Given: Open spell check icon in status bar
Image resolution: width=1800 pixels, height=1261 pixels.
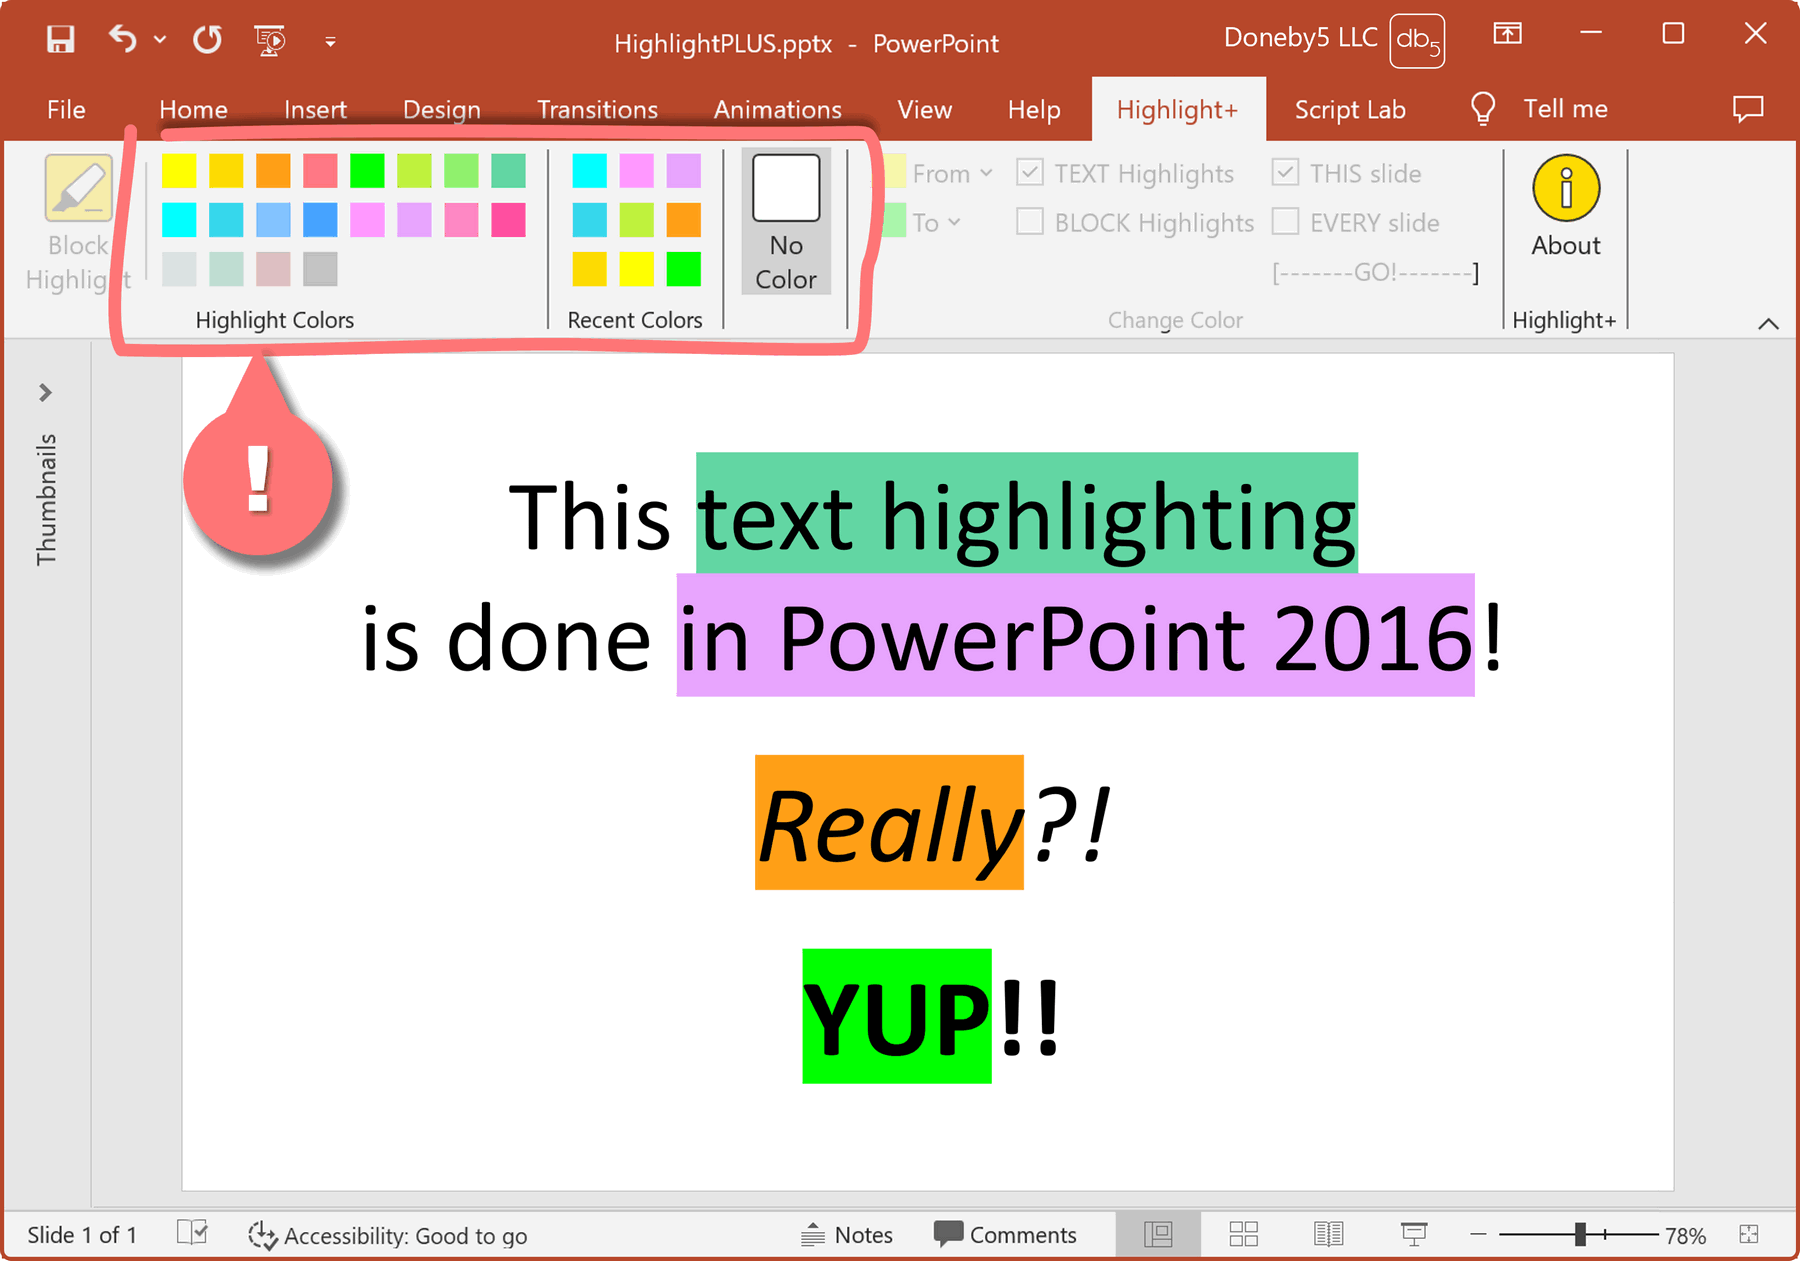Looking at the screenshot, I should point(192,1233).
